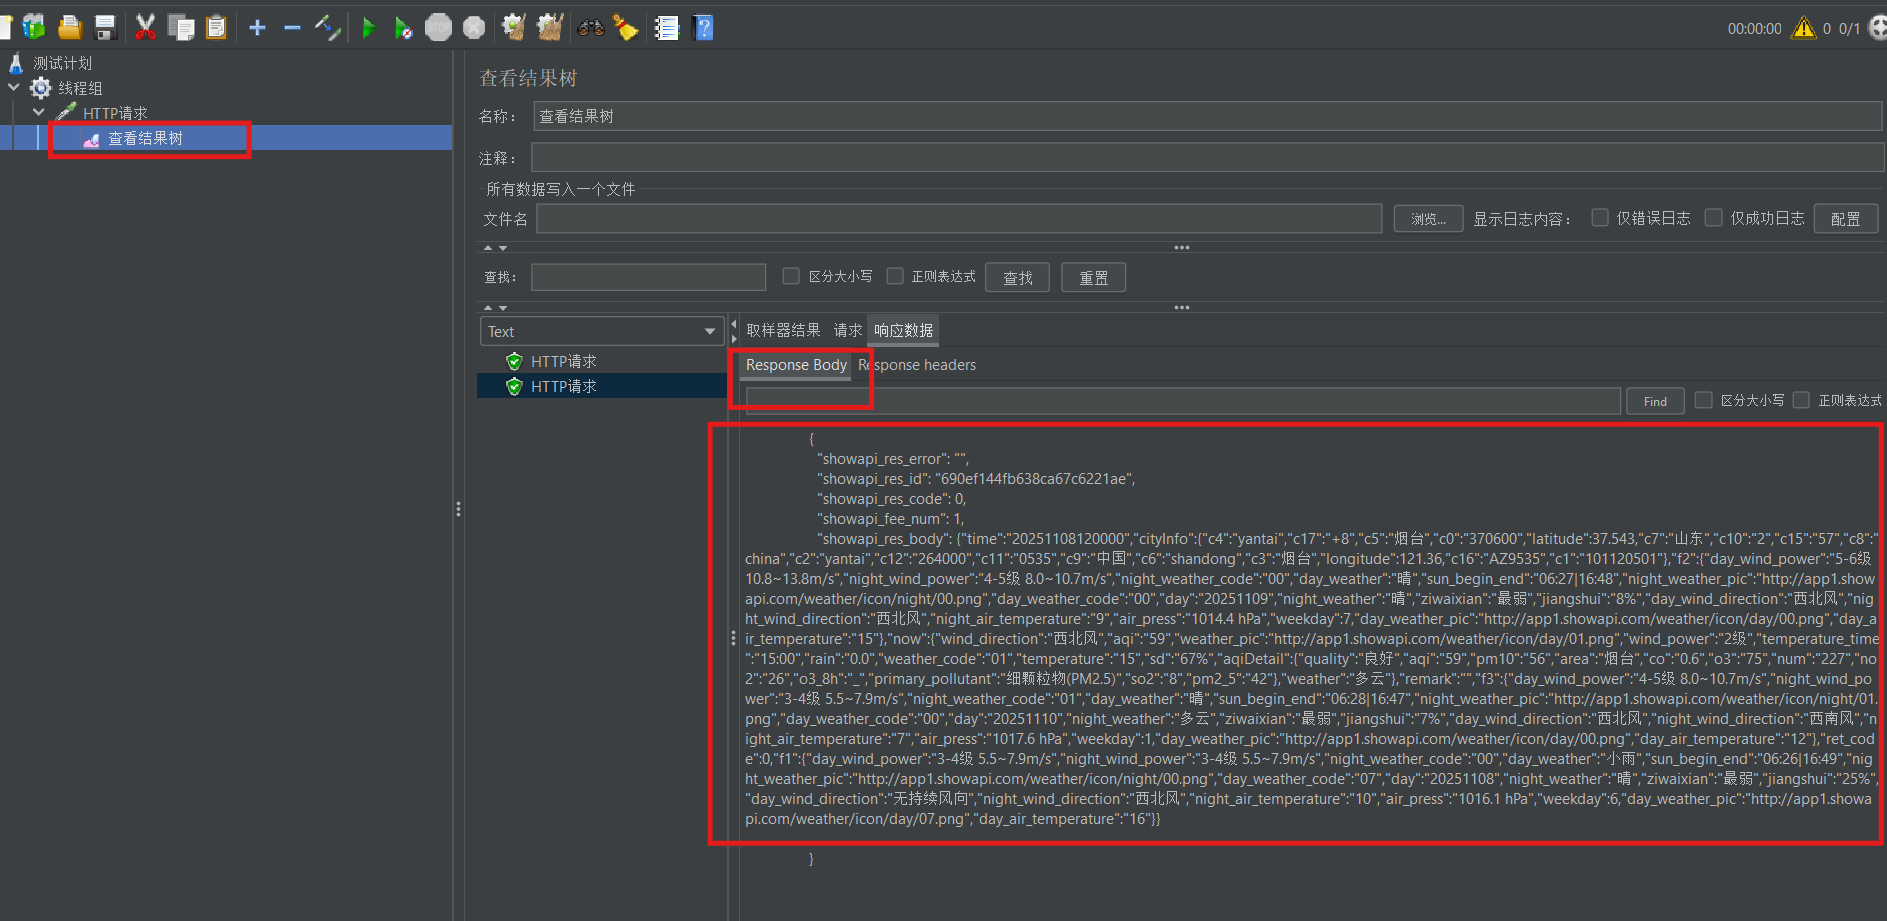Click the 查找 search button
The width and height of the screenshot is (1887, 921).
click(x=1017, y=278)
